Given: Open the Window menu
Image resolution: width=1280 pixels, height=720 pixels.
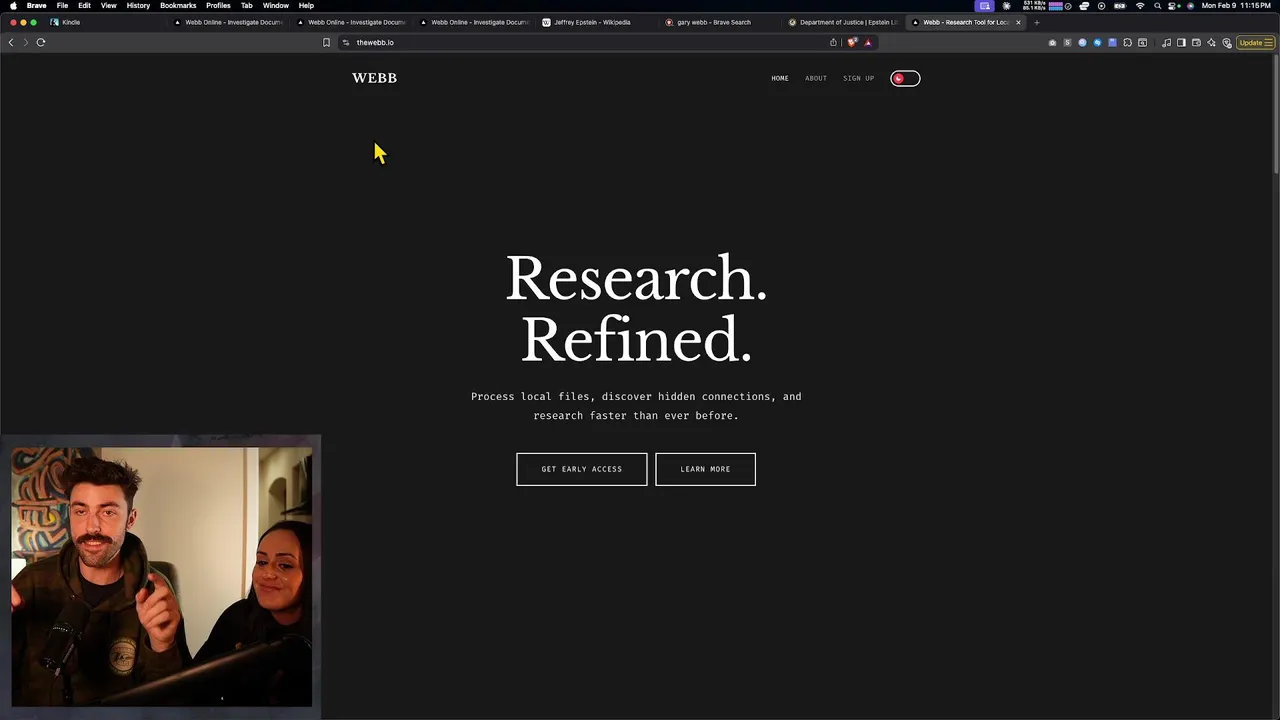Looking at the screenshot, I should tap(276, 6).
